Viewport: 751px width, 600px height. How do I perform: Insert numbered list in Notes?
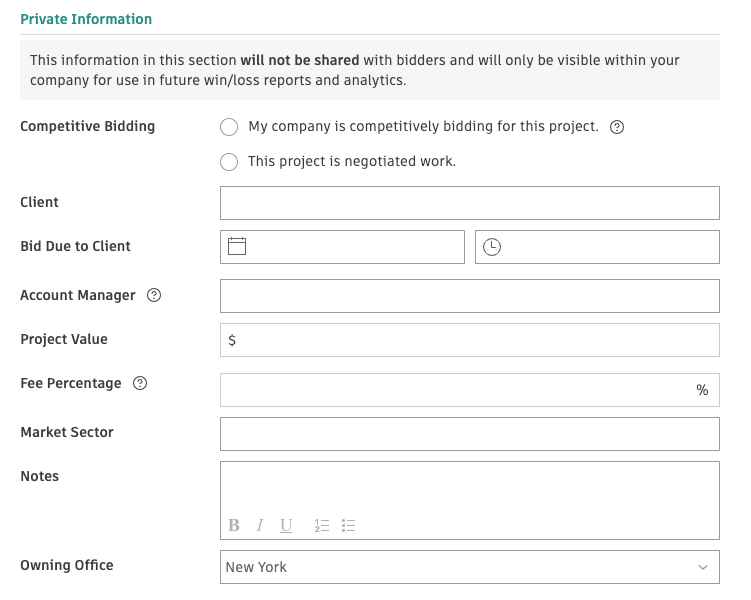click(x=322, y=525)
